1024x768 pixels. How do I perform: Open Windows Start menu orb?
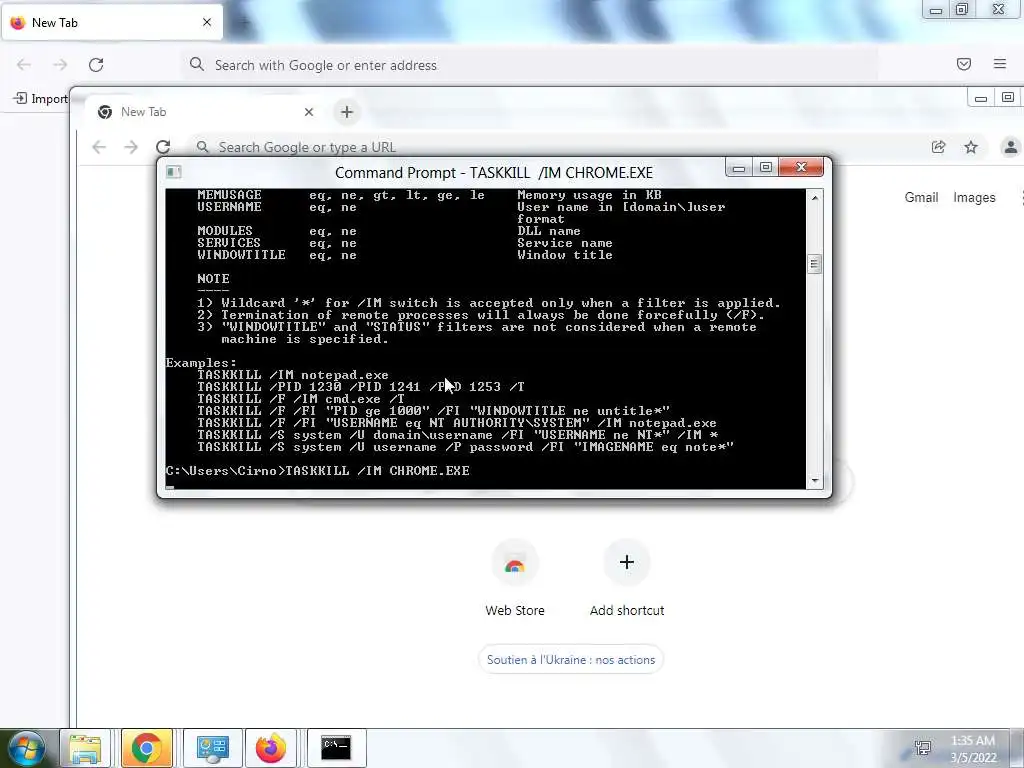tap(27, 748)
